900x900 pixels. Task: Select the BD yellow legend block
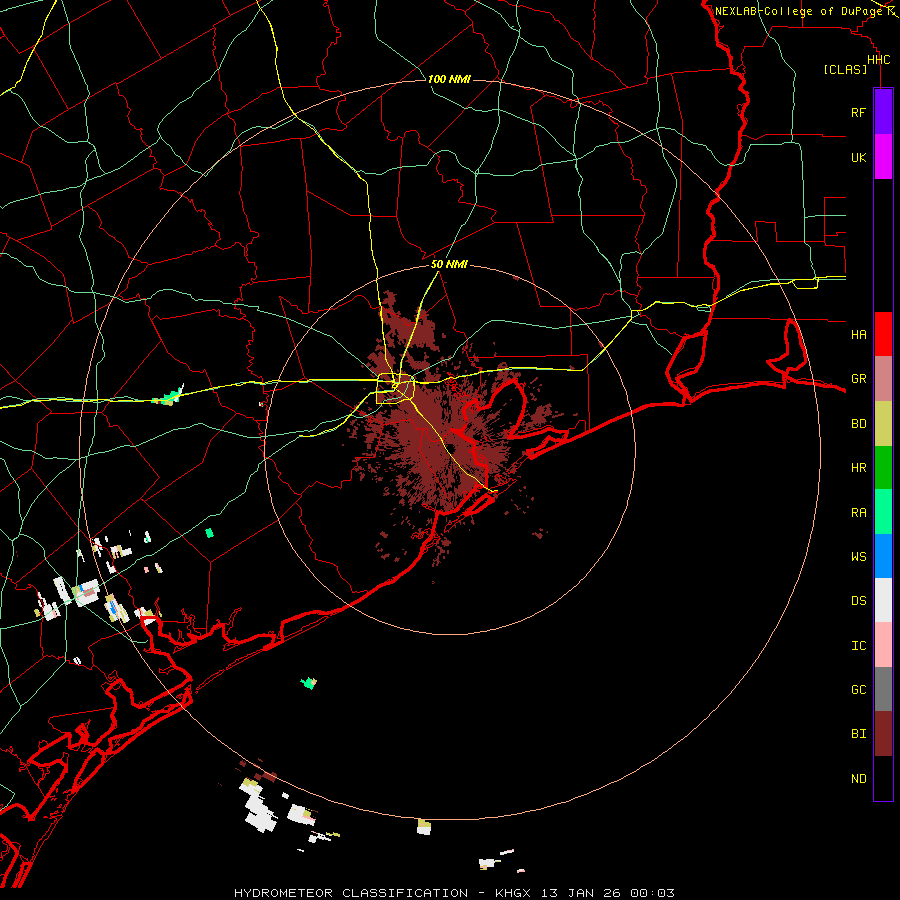pyautogui.click(x=883, y=424)
